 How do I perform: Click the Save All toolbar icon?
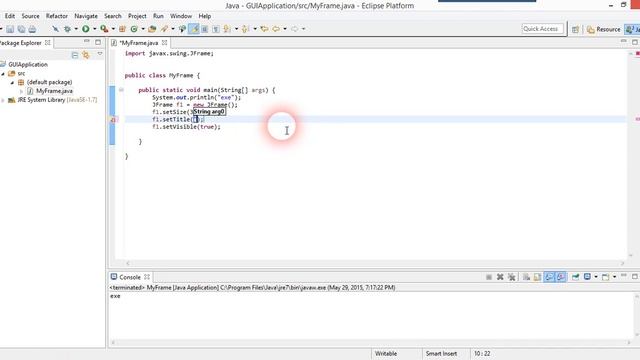click(21, 29)
